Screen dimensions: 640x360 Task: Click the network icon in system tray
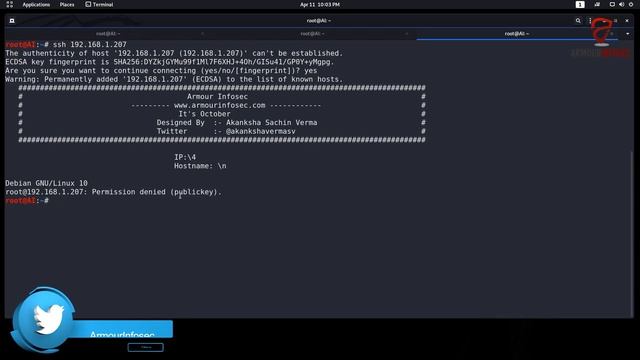pyautogui.click(x=597, y=4)
